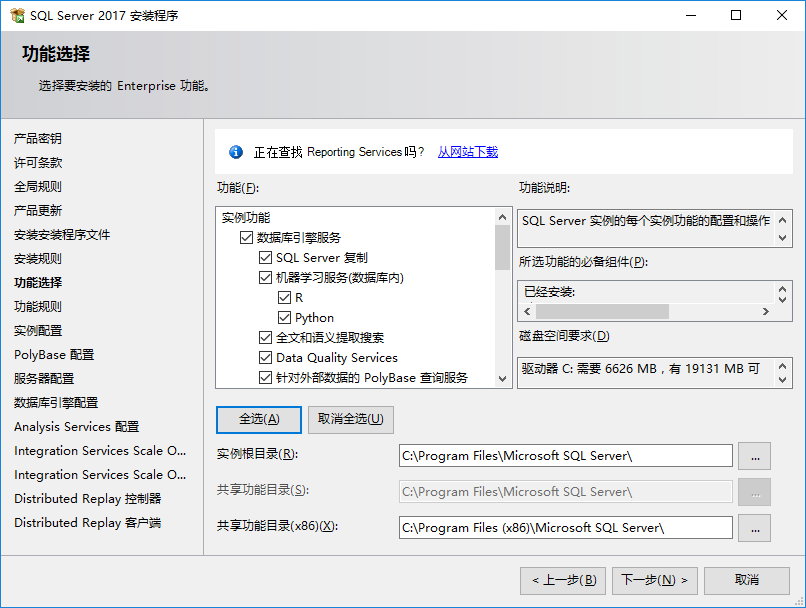Browse for 共享功能目录(x86) with ... button
Viewport: 806px width, 608px height.
(x=755, y=528)
